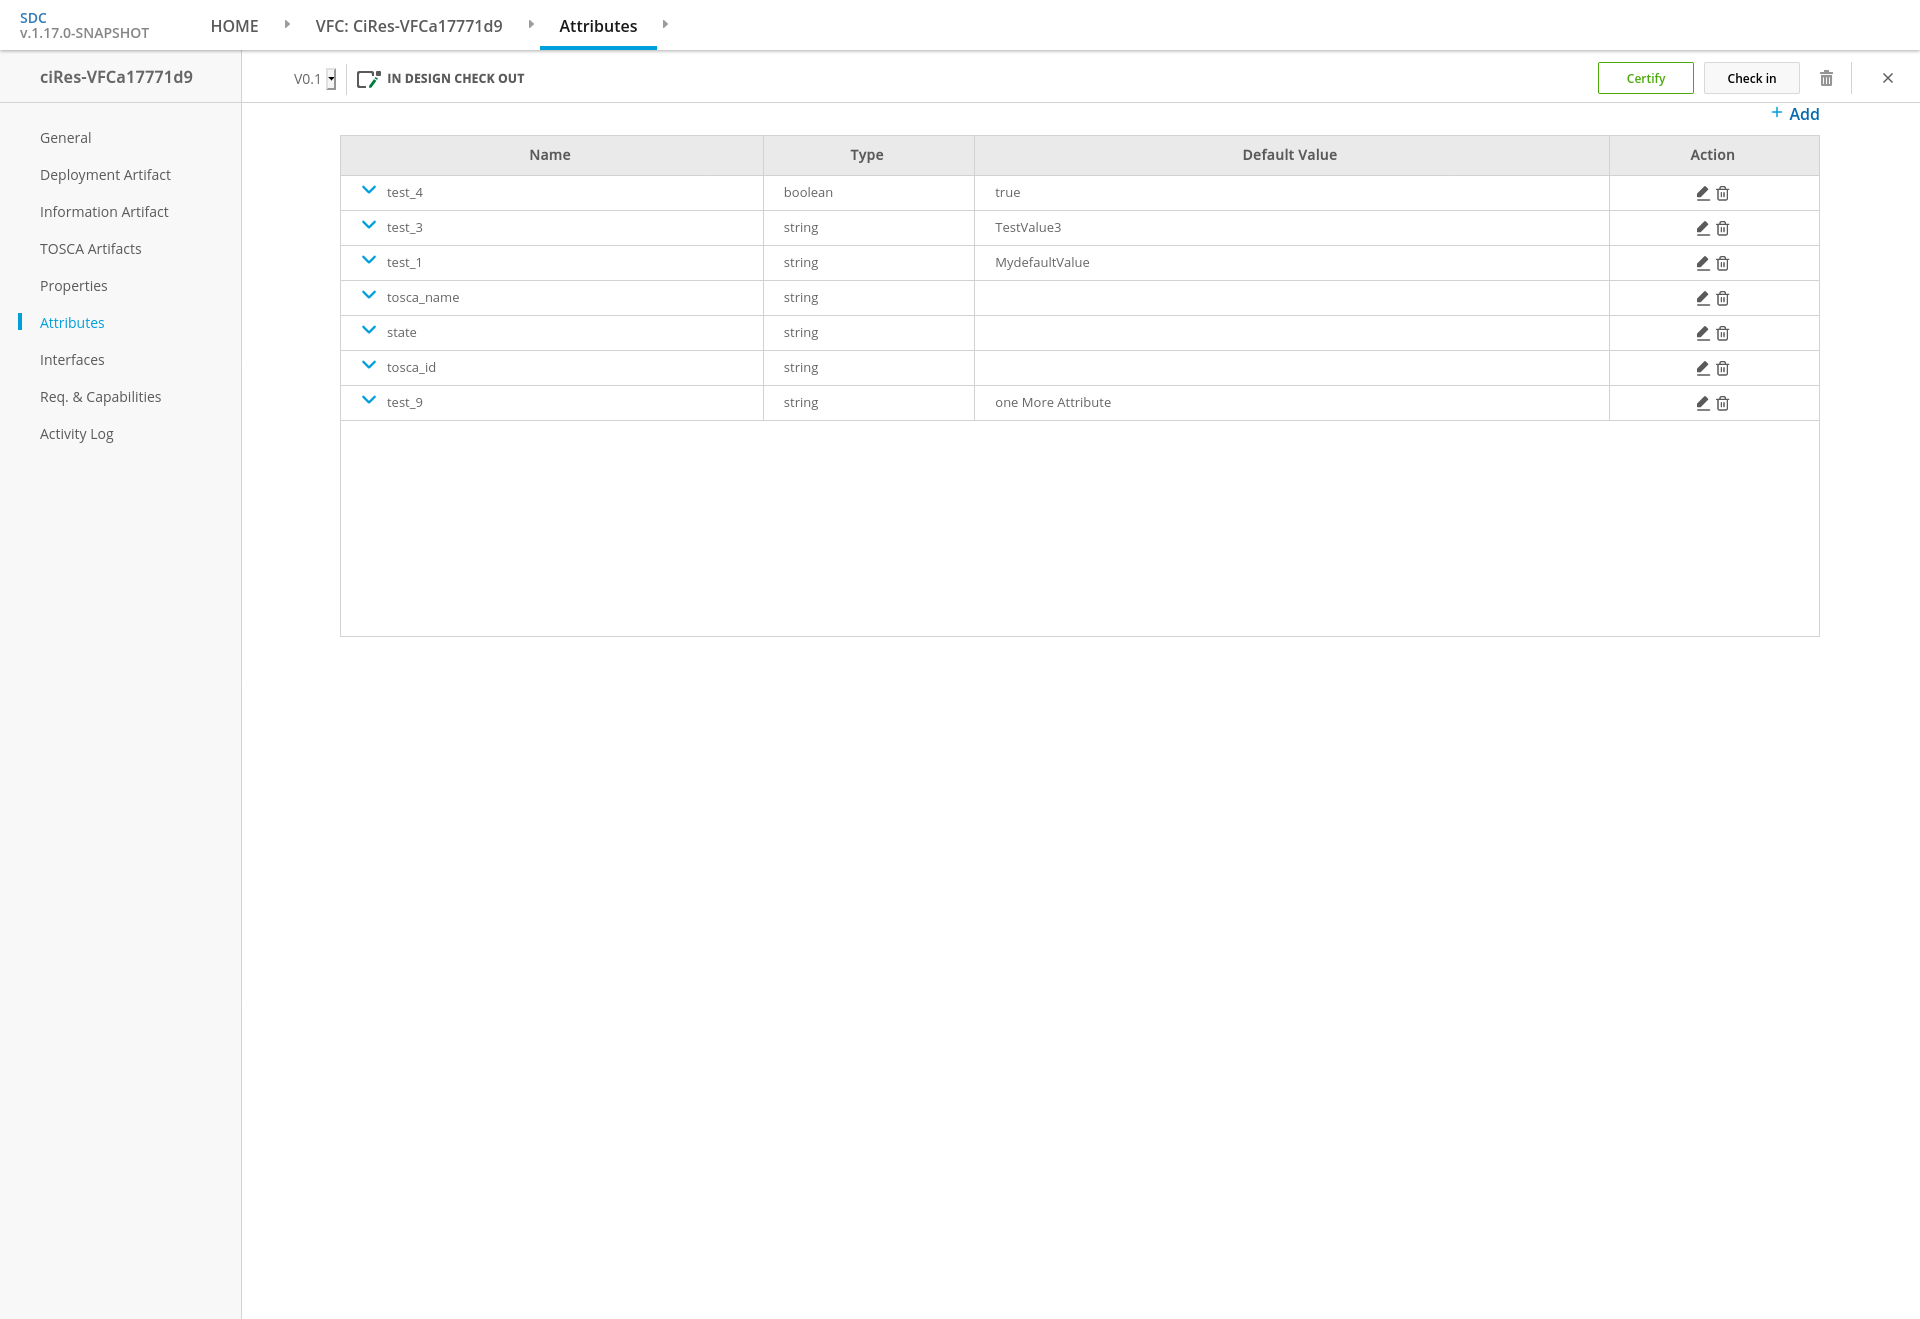
Task: Open TOSCA Artifacts section
Action: 90,249
